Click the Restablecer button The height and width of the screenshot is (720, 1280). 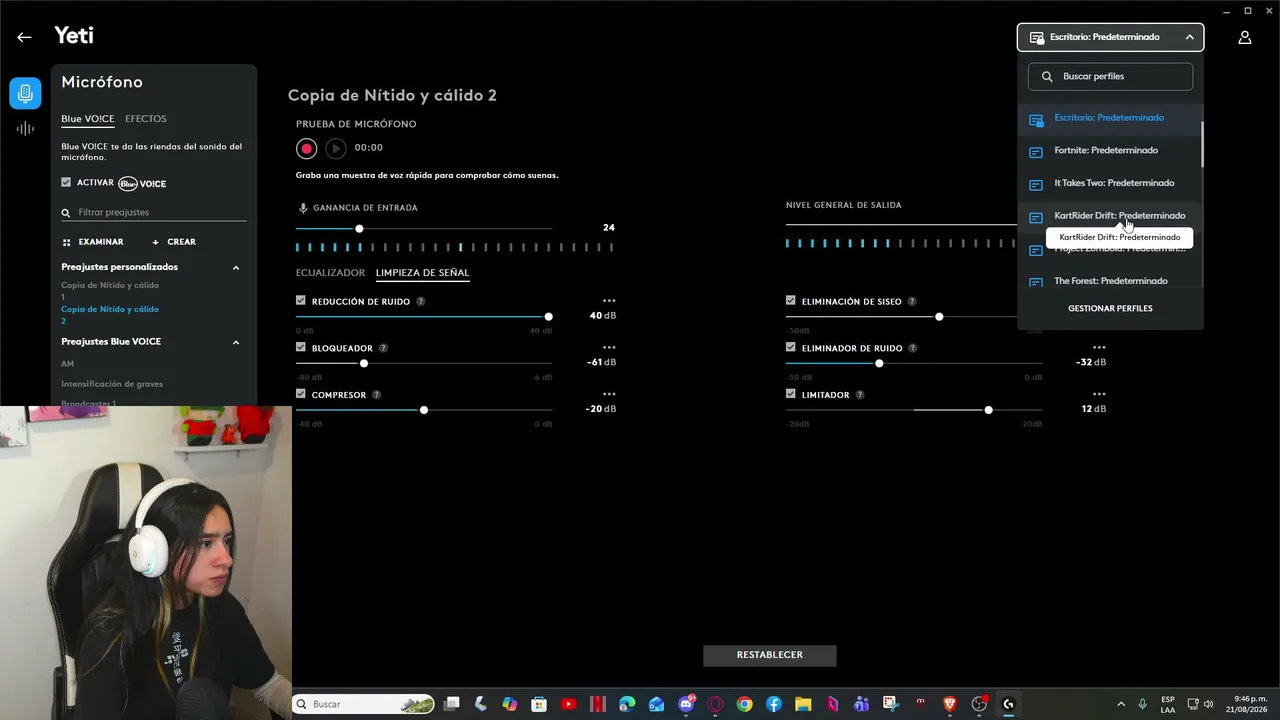770,655
